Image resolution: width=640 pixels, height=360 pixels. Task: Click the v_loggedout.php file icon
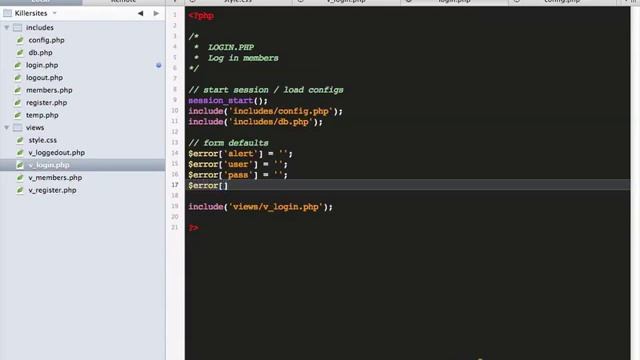tap(20, 153)
